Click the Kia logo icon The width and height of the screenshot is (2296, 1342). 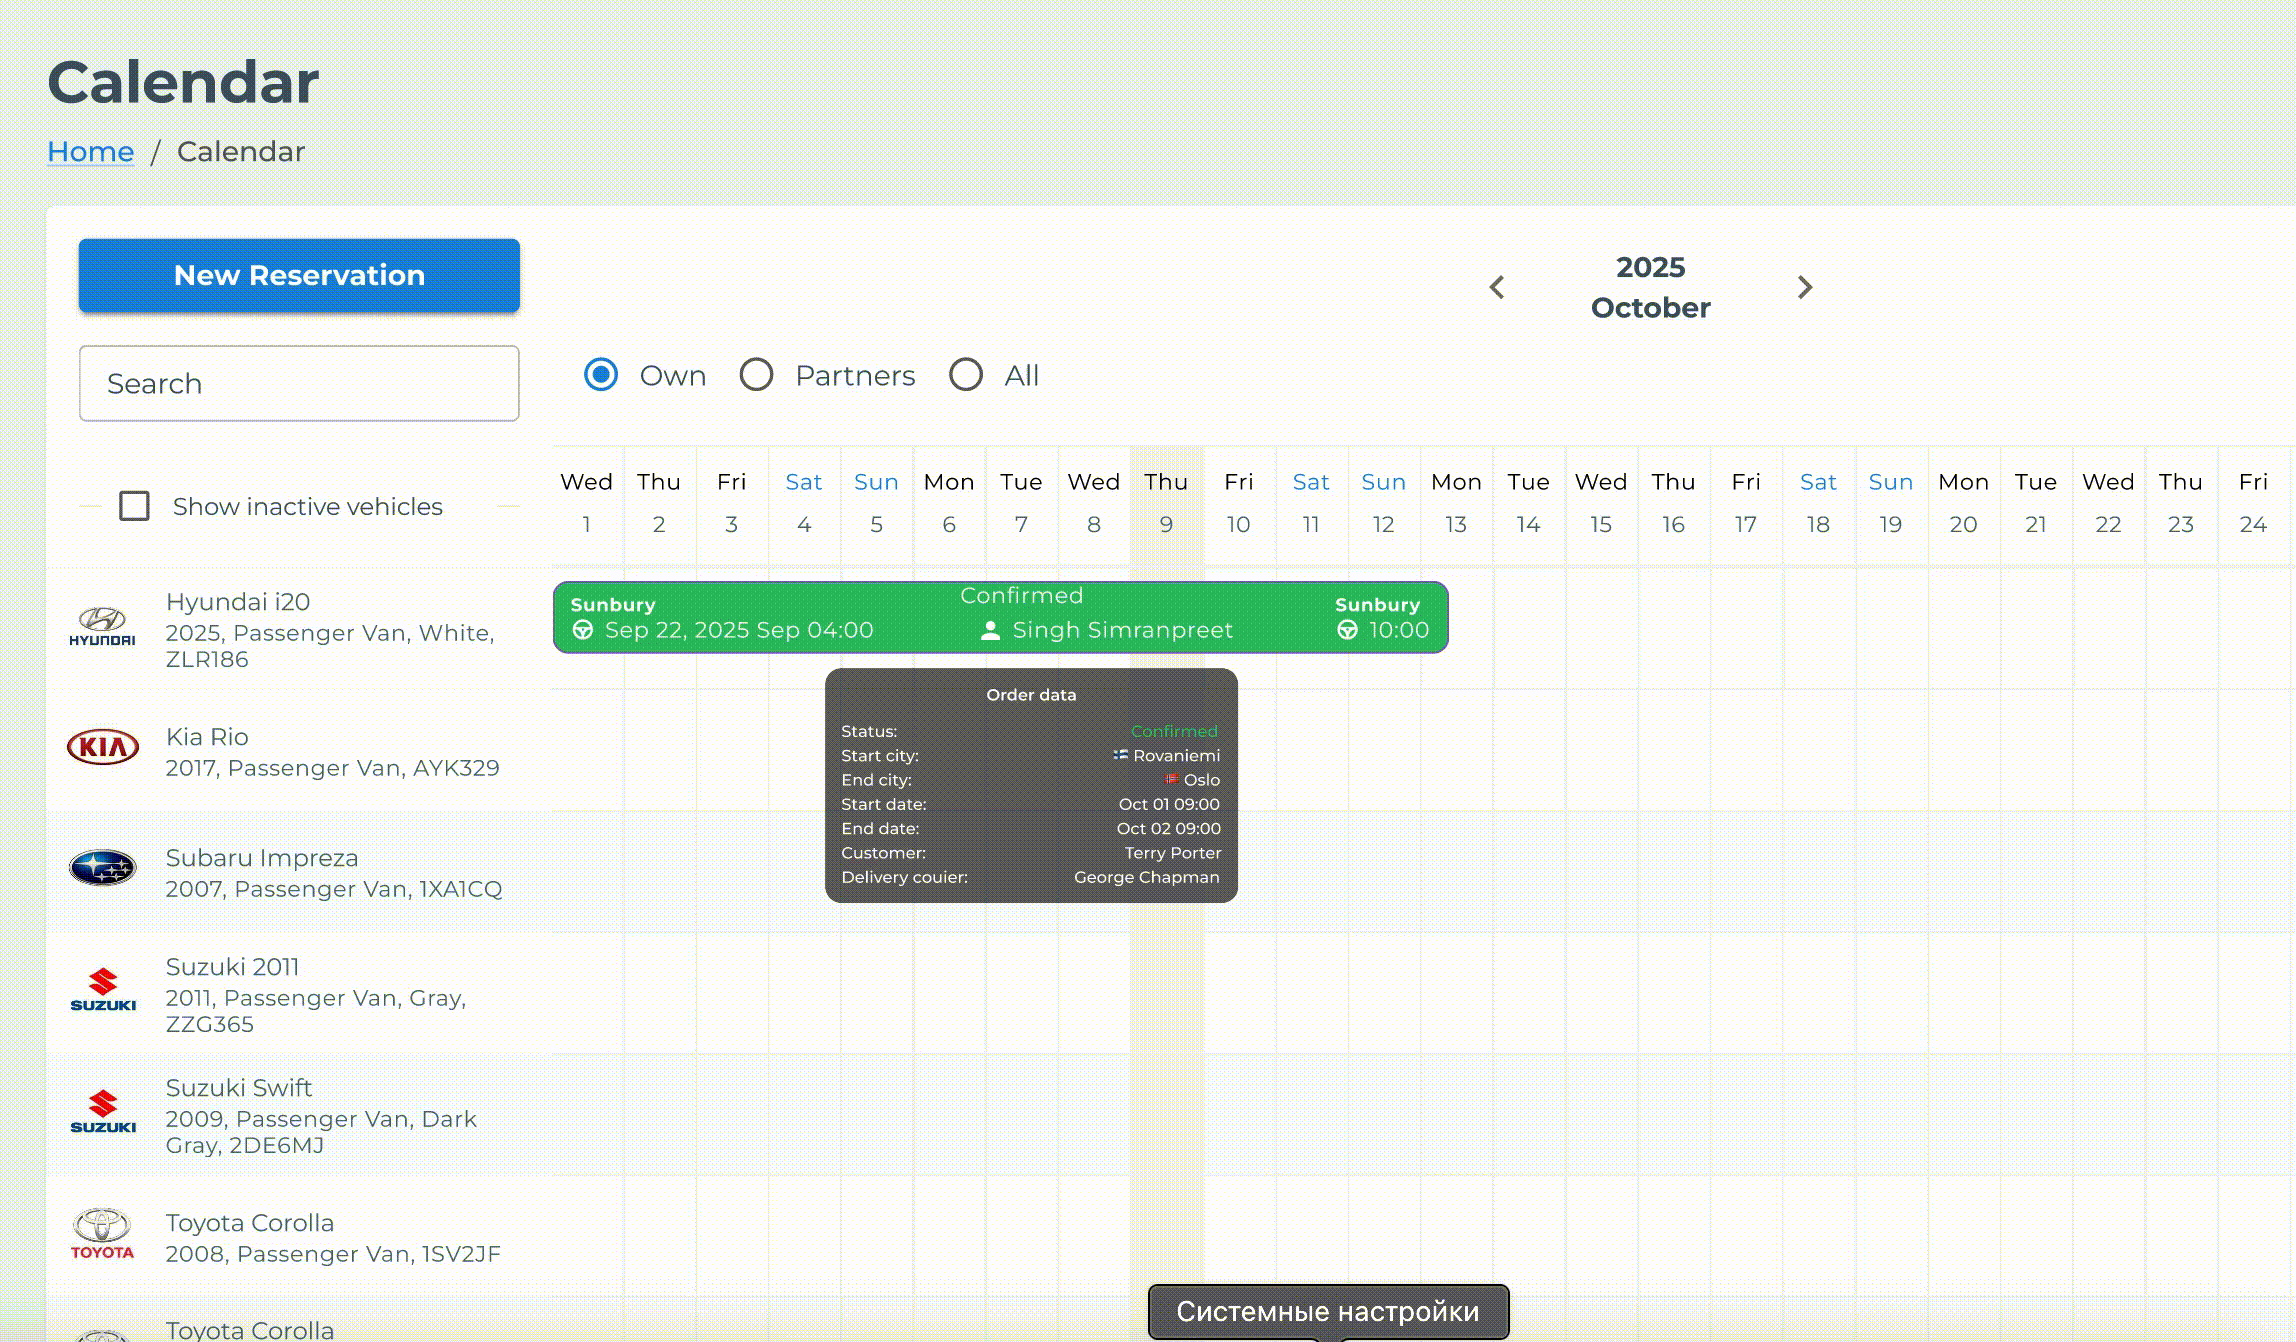coord(102,747)
